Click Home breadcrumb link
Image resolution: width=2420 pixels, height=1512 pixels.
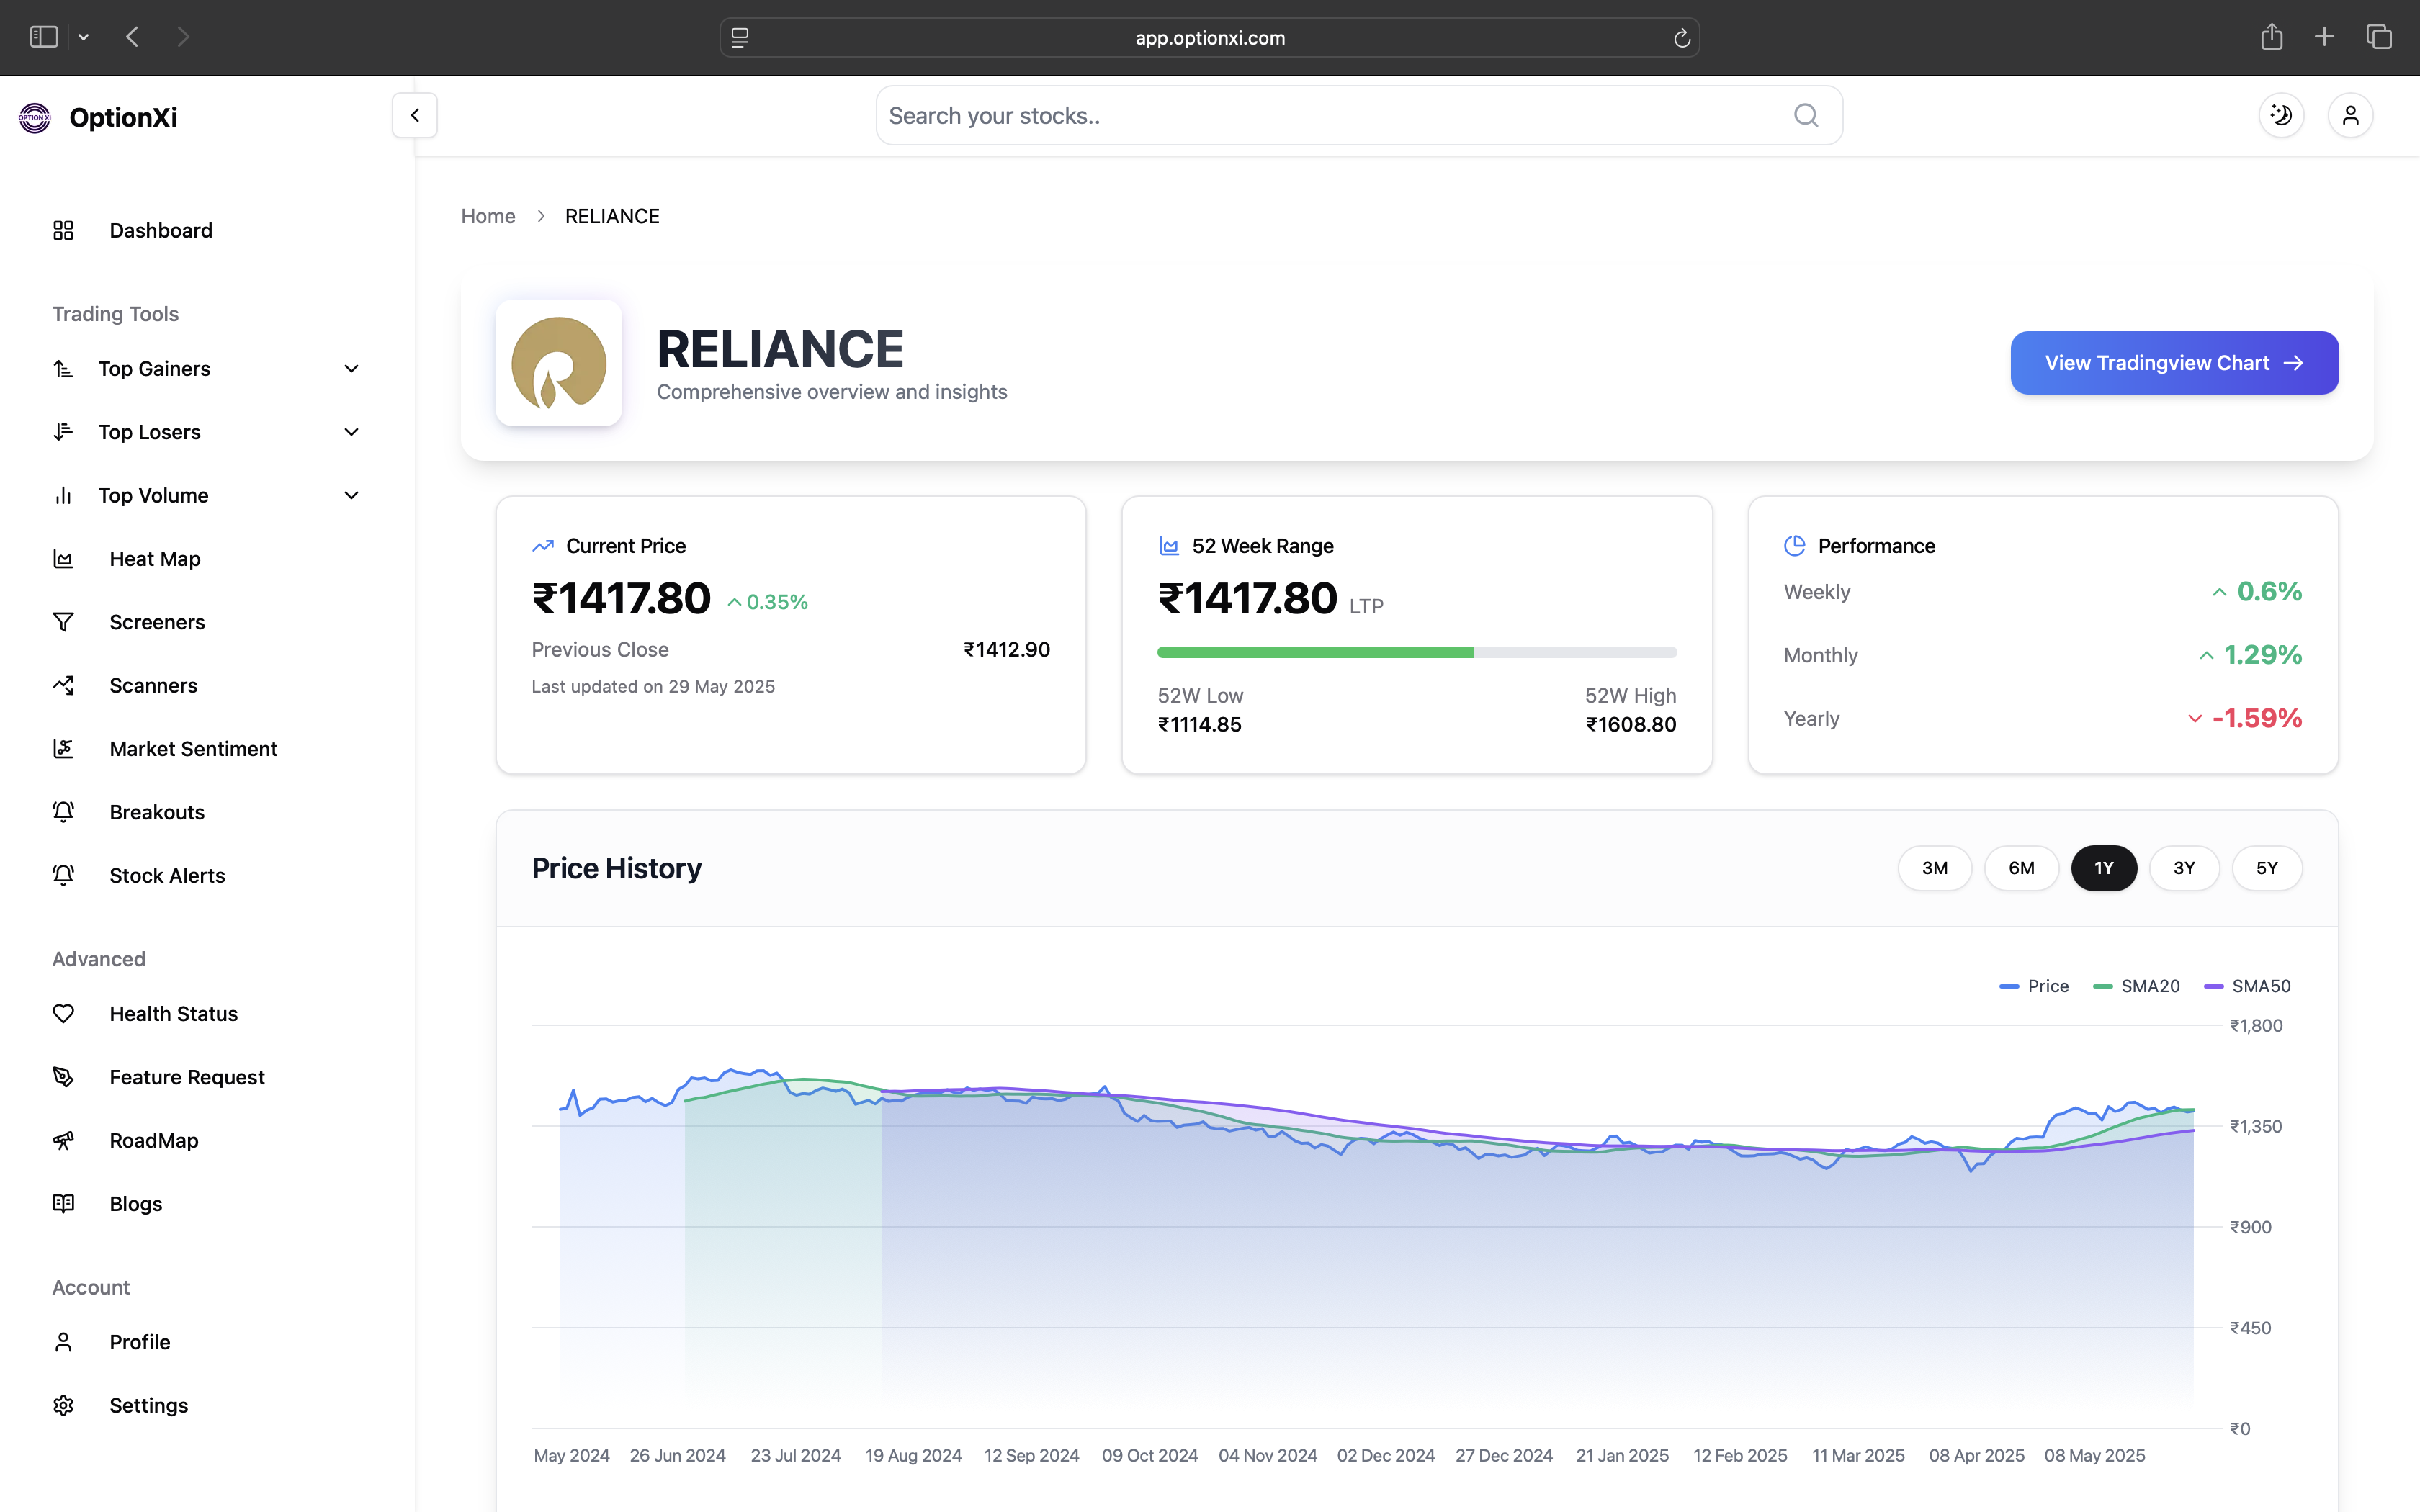(x=488, y=216)
